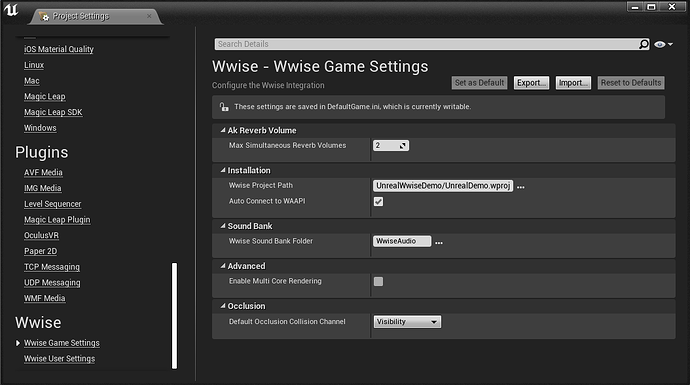Enable Multi Core Rendering checkbox
The image size is (690, 385).
coord(378,282)
